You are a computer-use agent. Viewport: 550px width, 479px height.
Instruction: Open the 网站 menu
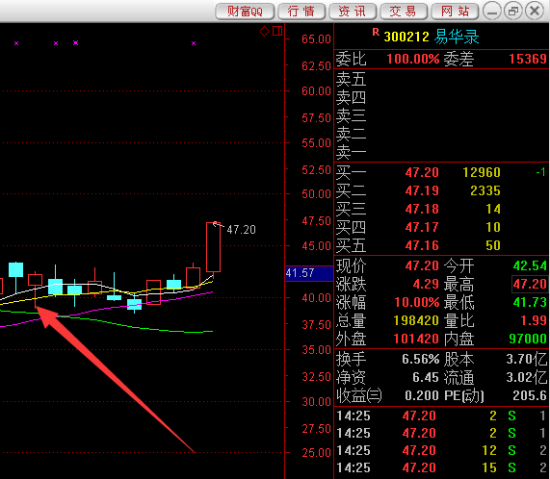pos(455,12)
